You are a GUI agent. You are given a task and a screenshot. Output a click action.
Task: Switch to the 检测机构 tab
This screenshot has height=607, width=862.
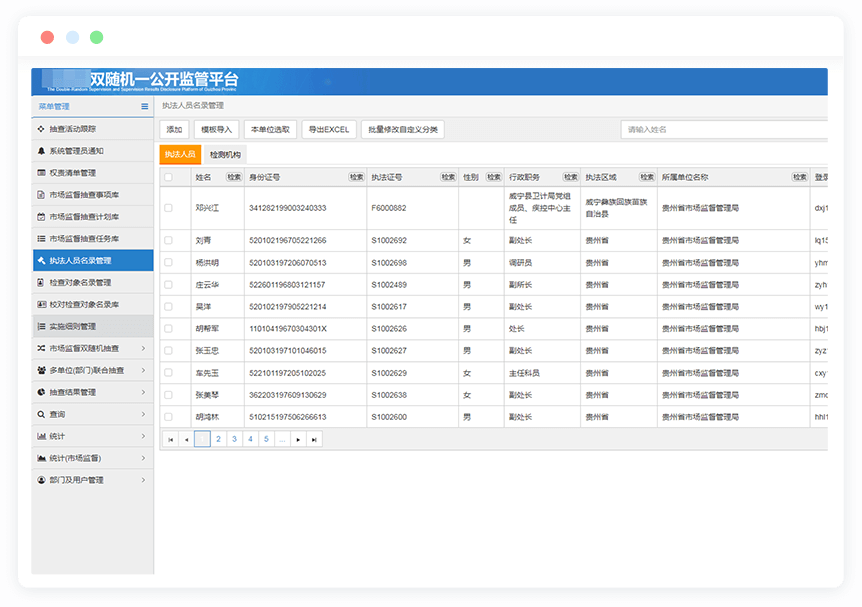tap(224, 155)
